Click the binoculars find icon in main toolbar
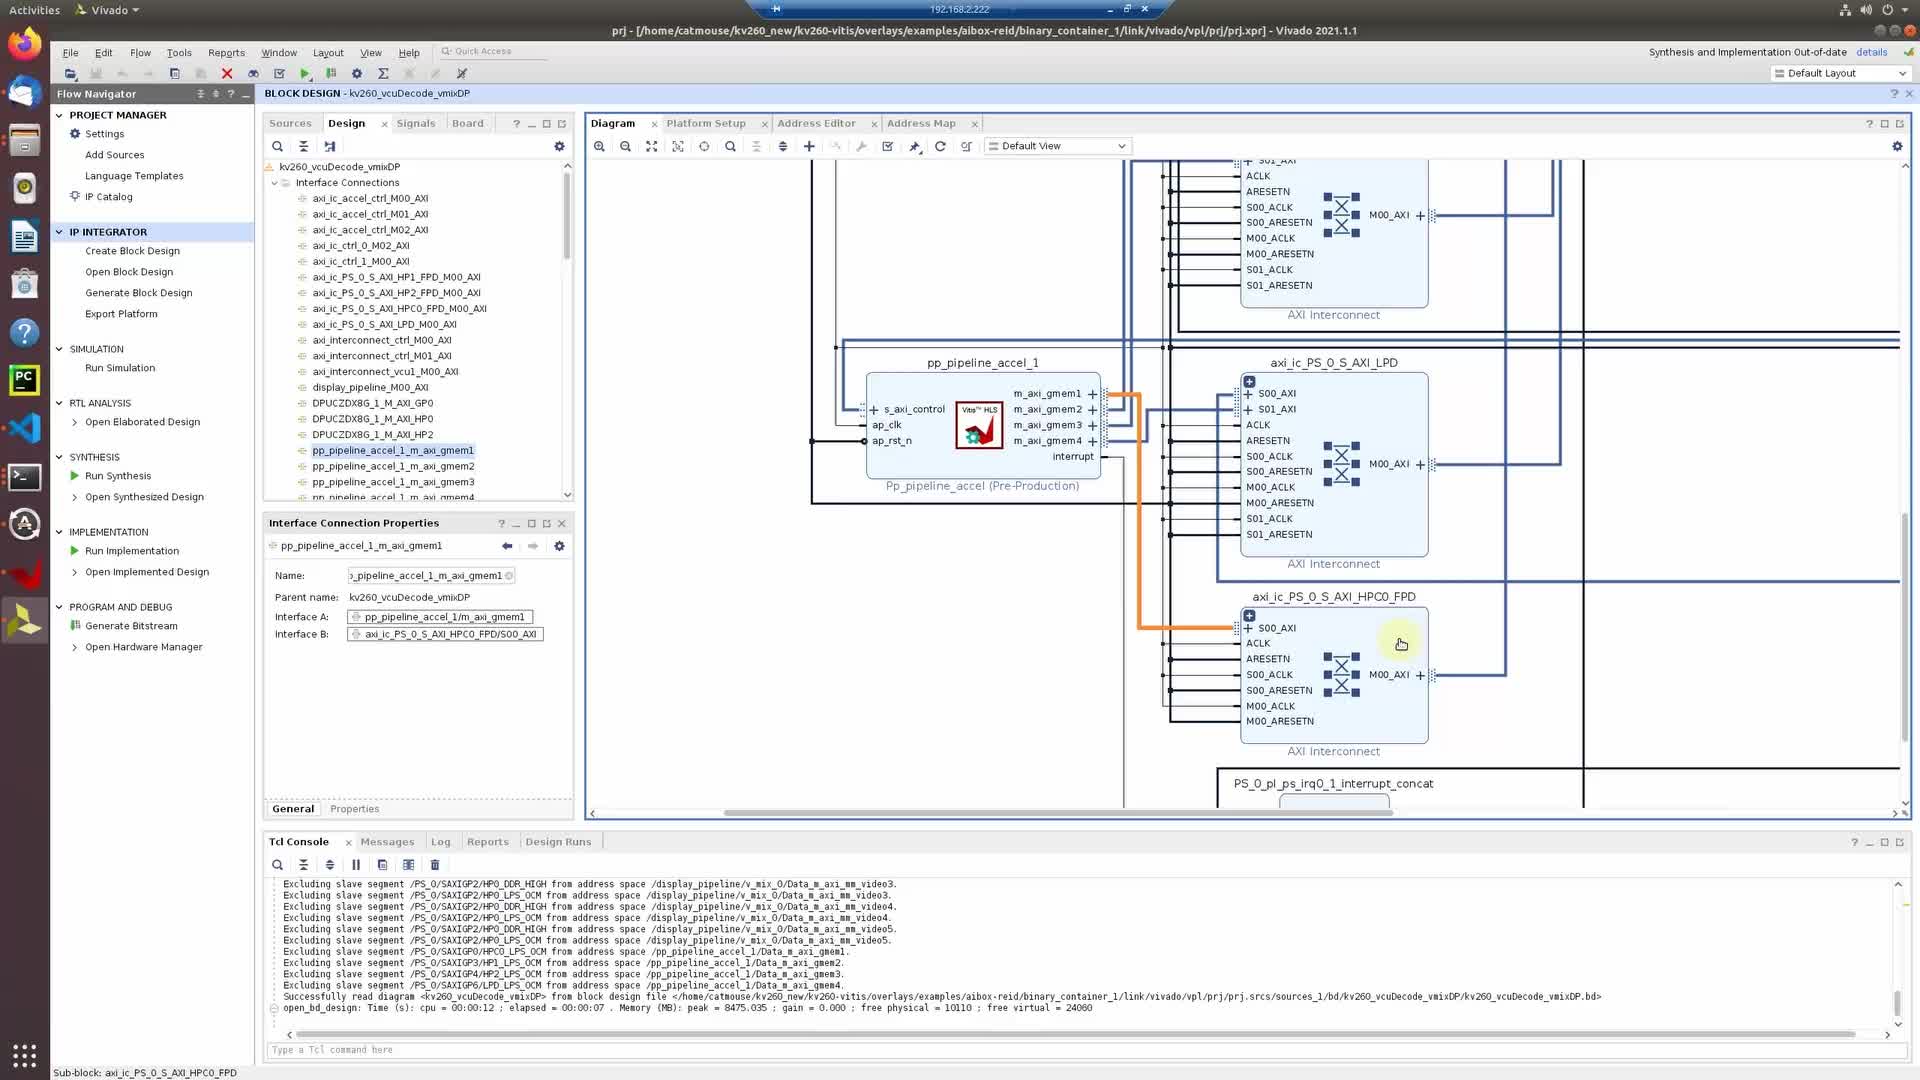 253,74
